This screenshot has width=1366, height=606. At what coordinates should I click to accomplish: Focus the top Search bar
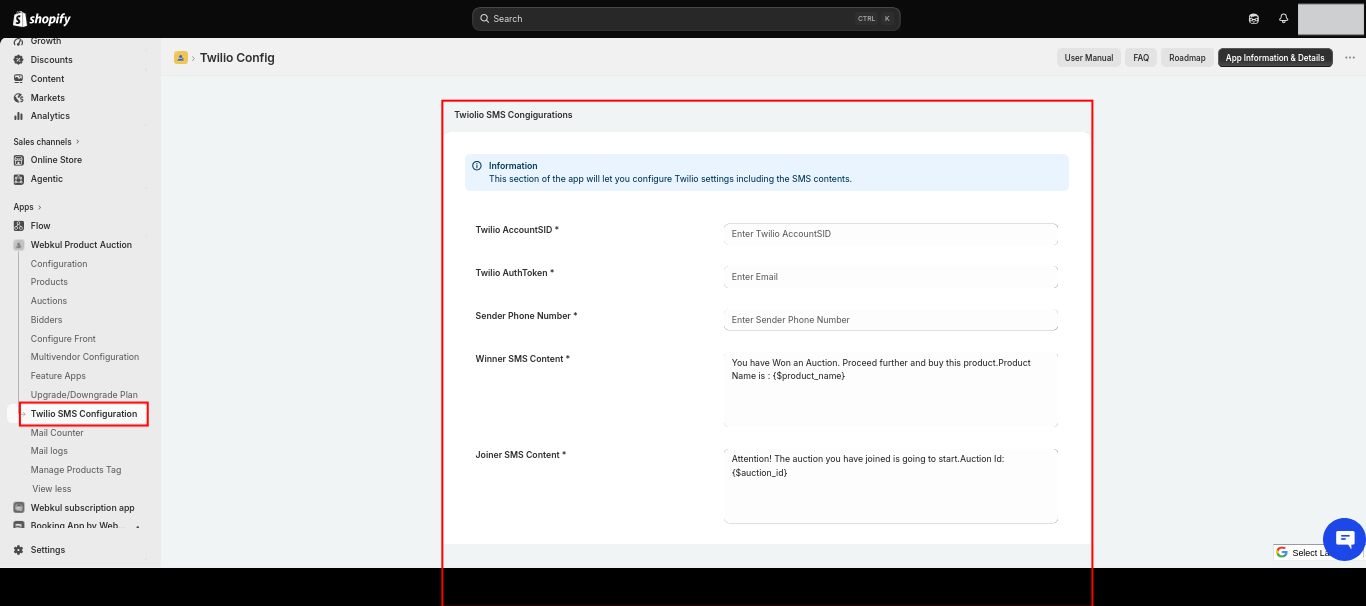pyautogui.click(x=686, y=19)
